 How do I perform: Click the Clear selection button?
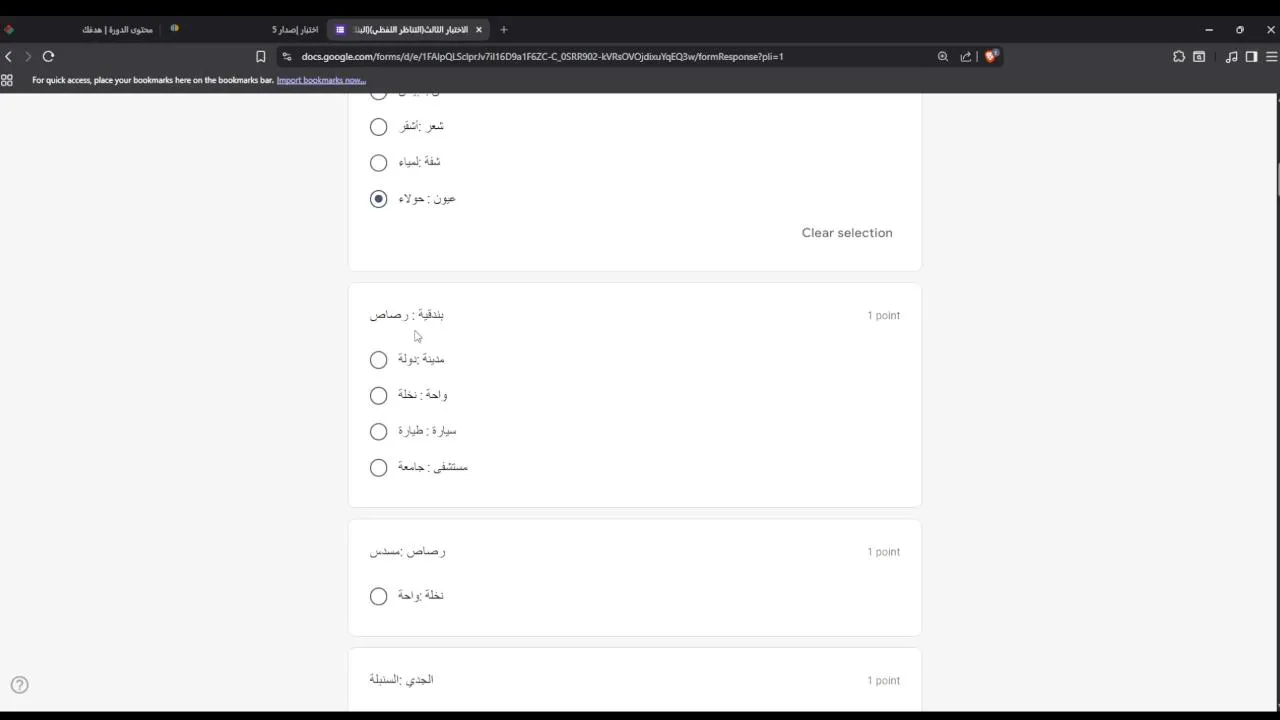pos(846,233)
